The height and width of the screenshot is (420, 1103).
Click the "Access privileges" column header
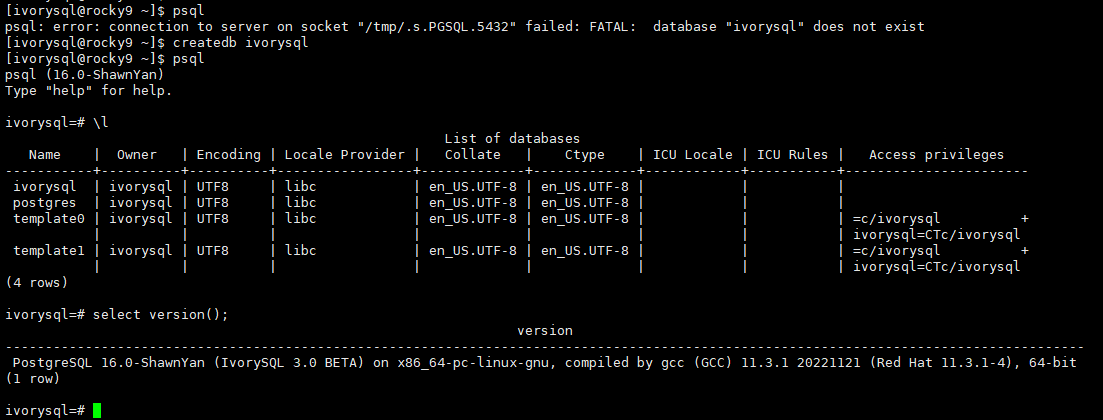936,155
